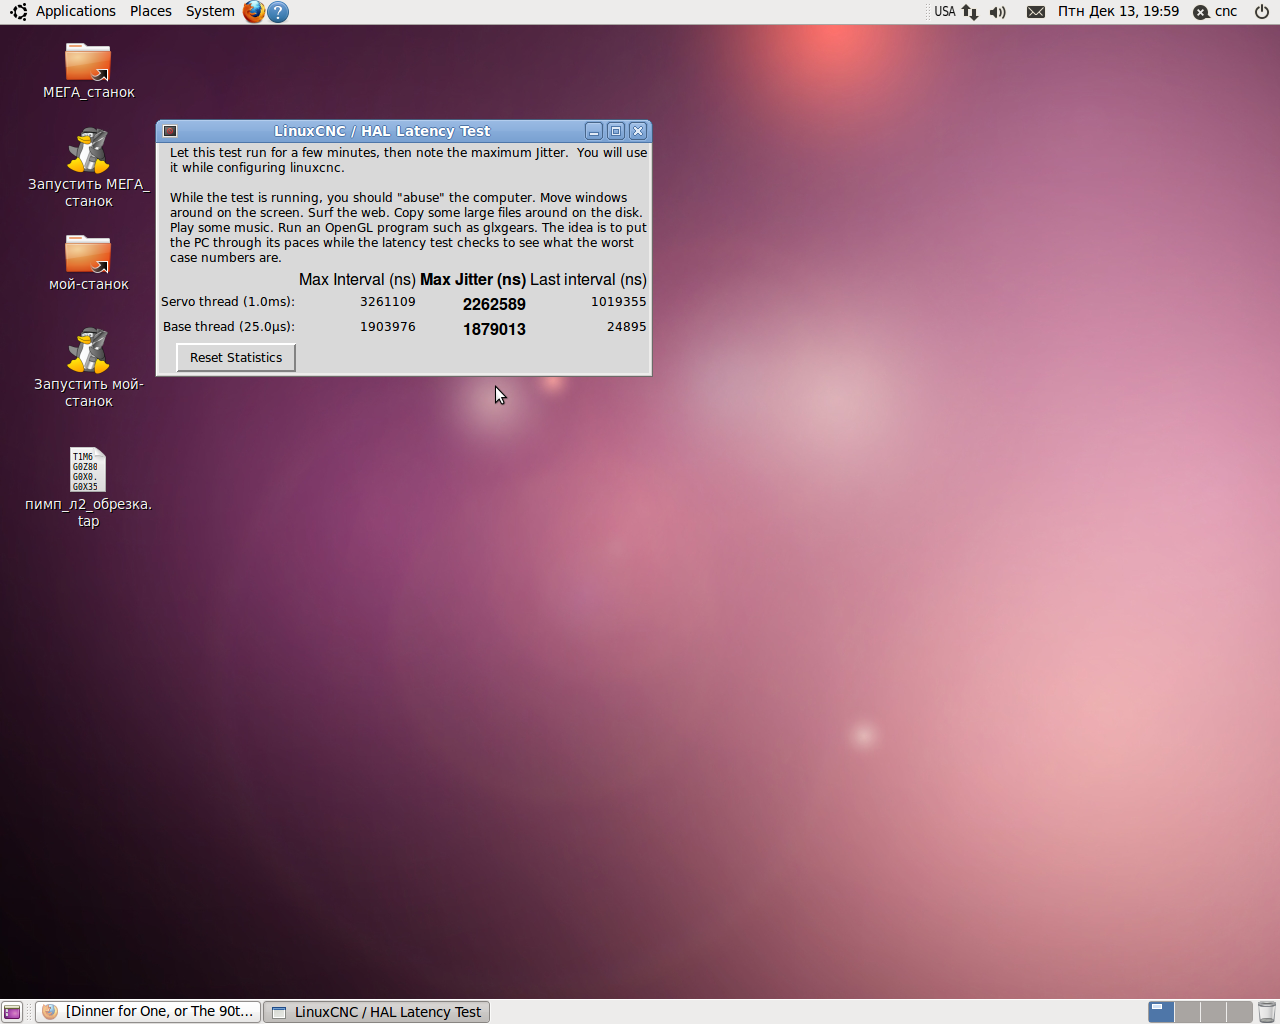The width and height of the screenshot is (1280, 1024).
Task: Open the Trash icon in the bottom panel
Action: click(x=1267, y=1012)
